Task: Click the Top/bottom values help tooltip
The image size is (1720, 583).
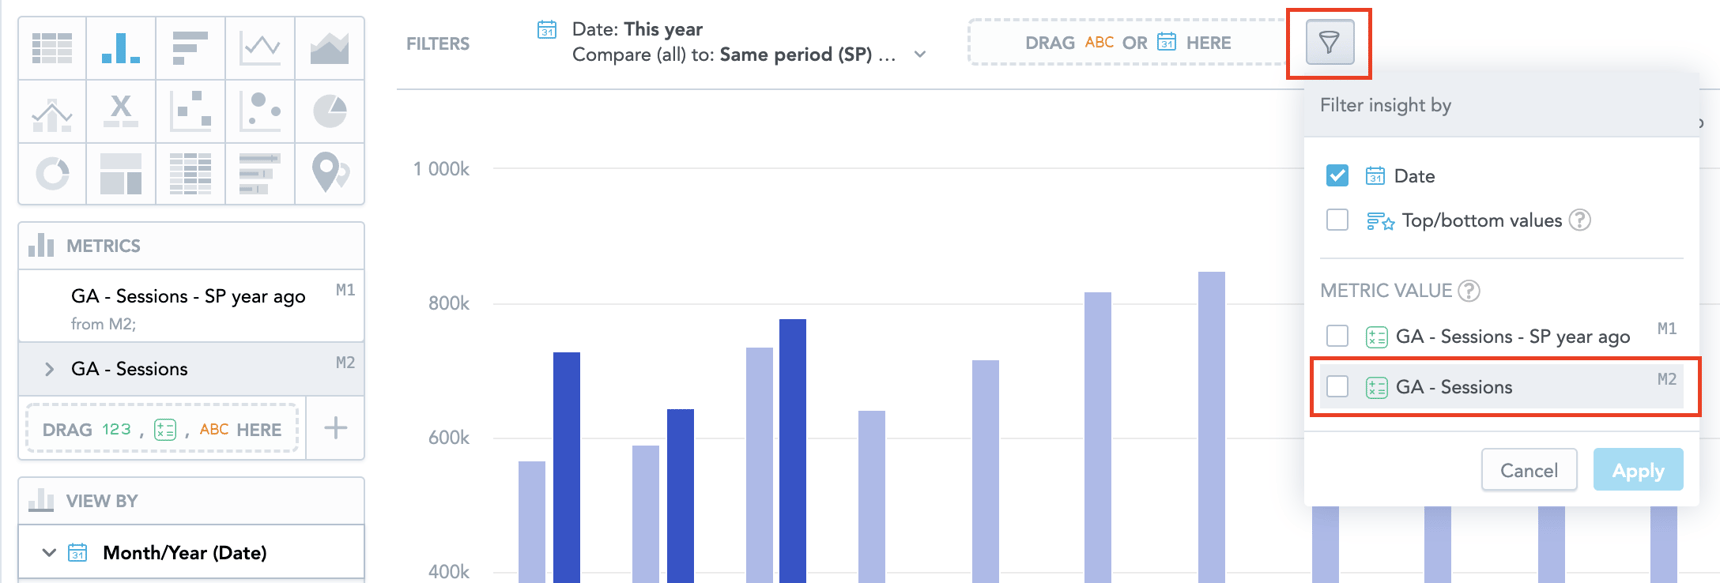Action: (x=1580, y=220)
